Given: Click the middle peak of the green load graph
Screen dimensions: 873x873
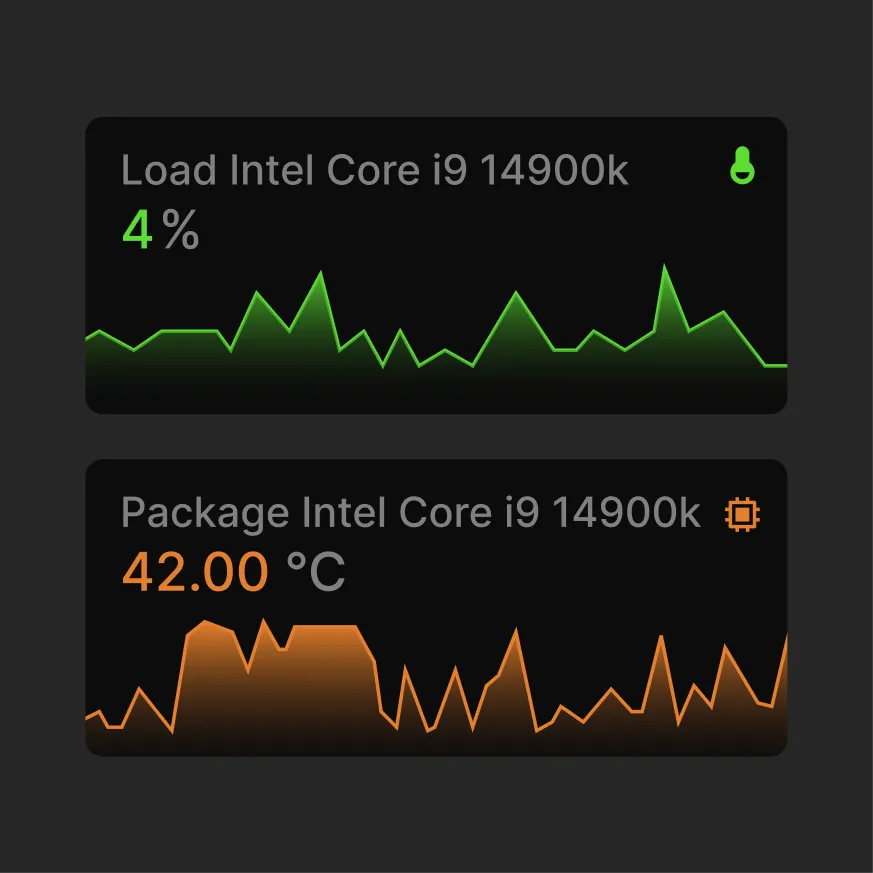Looking at the screenshot, I should click(516, 293).
